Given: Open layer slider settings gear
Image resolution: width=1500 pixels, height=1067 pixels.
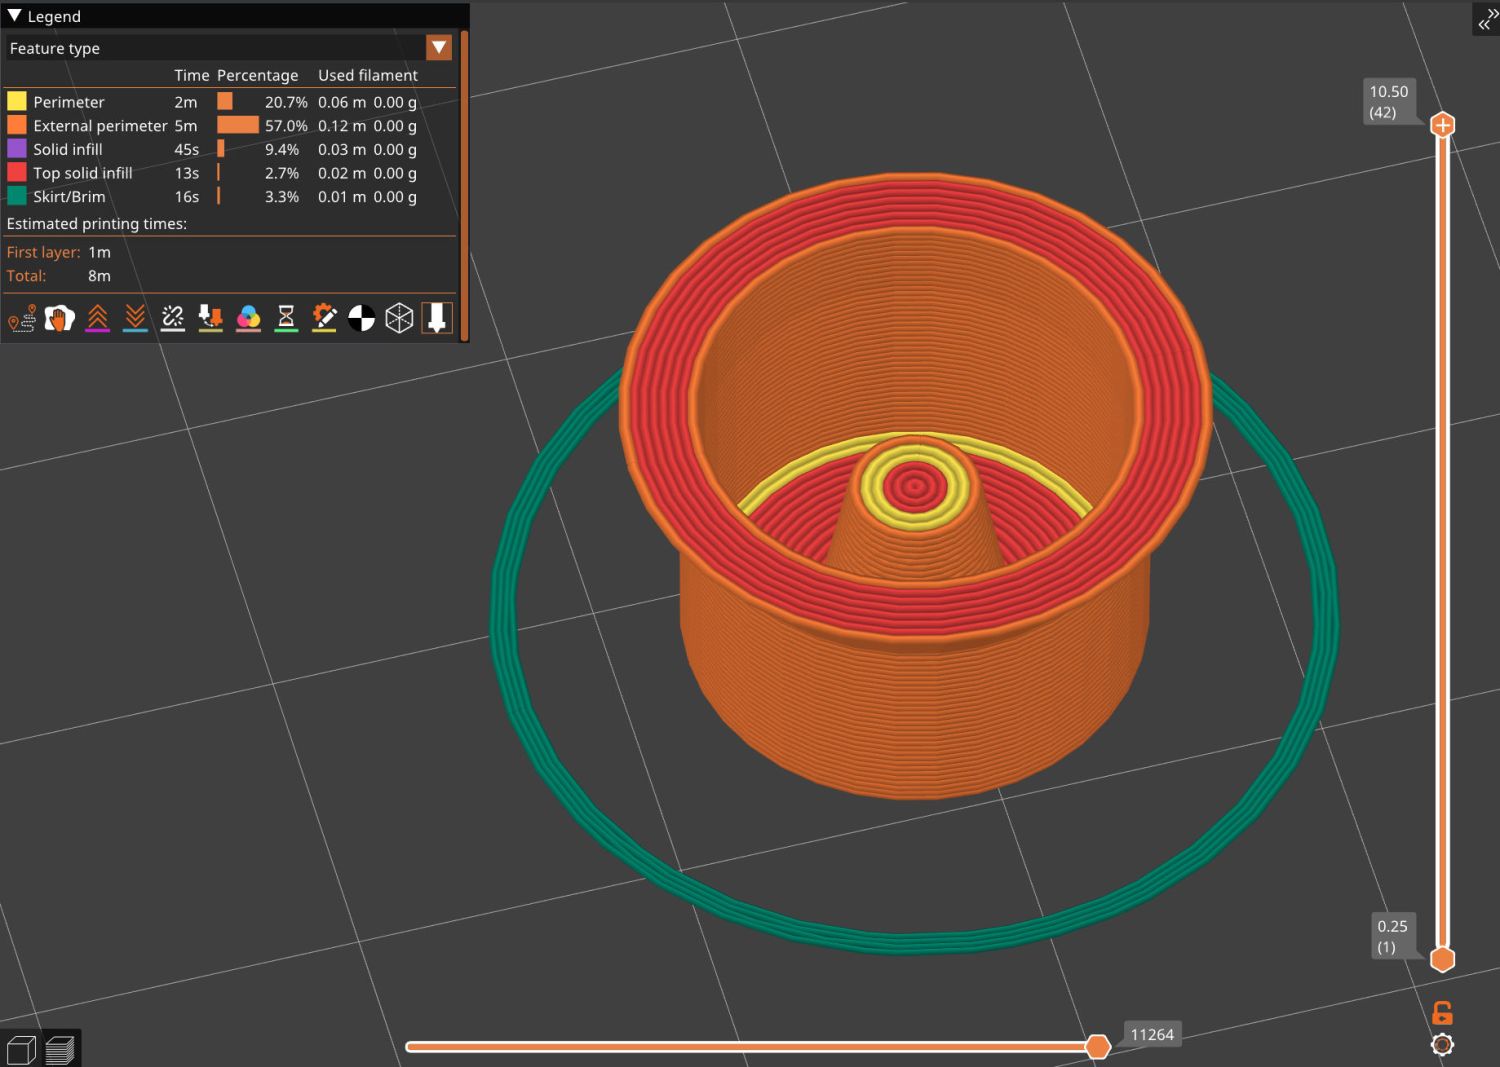Looking at the screenshot, I should (x=1442, y=1045).
